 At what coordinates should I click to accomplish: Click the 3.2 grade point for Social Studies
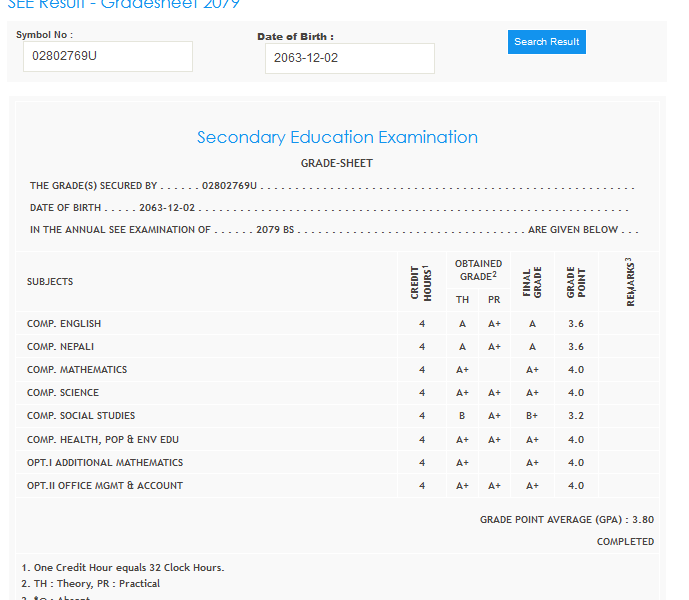coord(576,416)
